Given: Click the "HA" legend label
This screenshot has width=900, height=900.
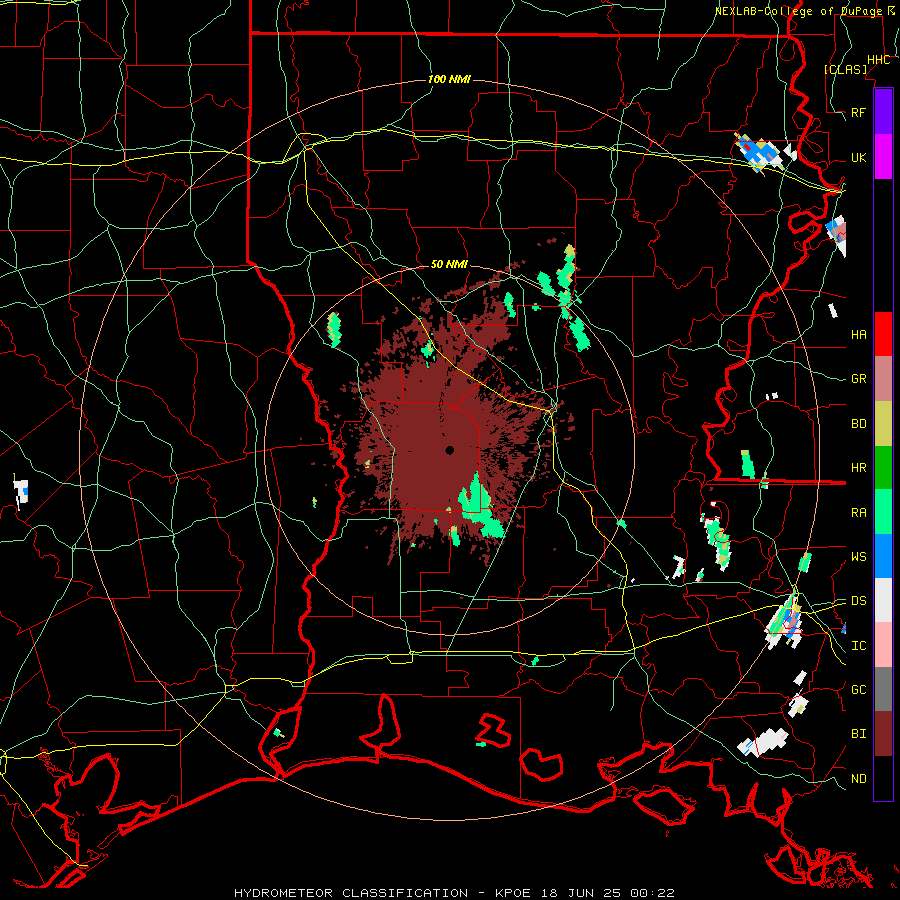Looking at the screenshot, I should [x=858, y=335].
